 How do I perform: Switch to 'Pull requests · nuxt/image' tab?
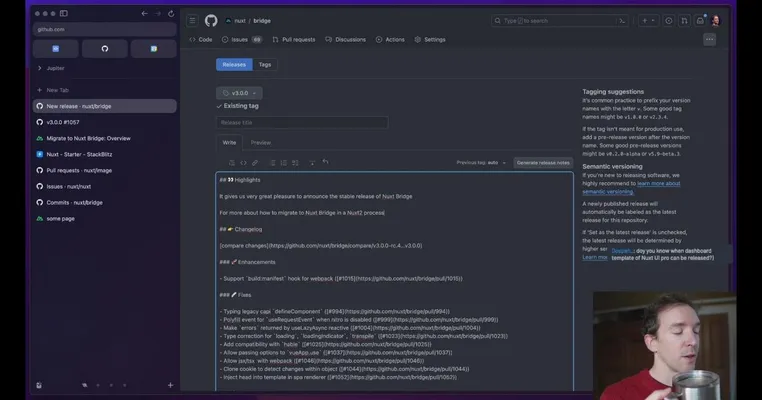pyautogui.click(x=104, y=170)
